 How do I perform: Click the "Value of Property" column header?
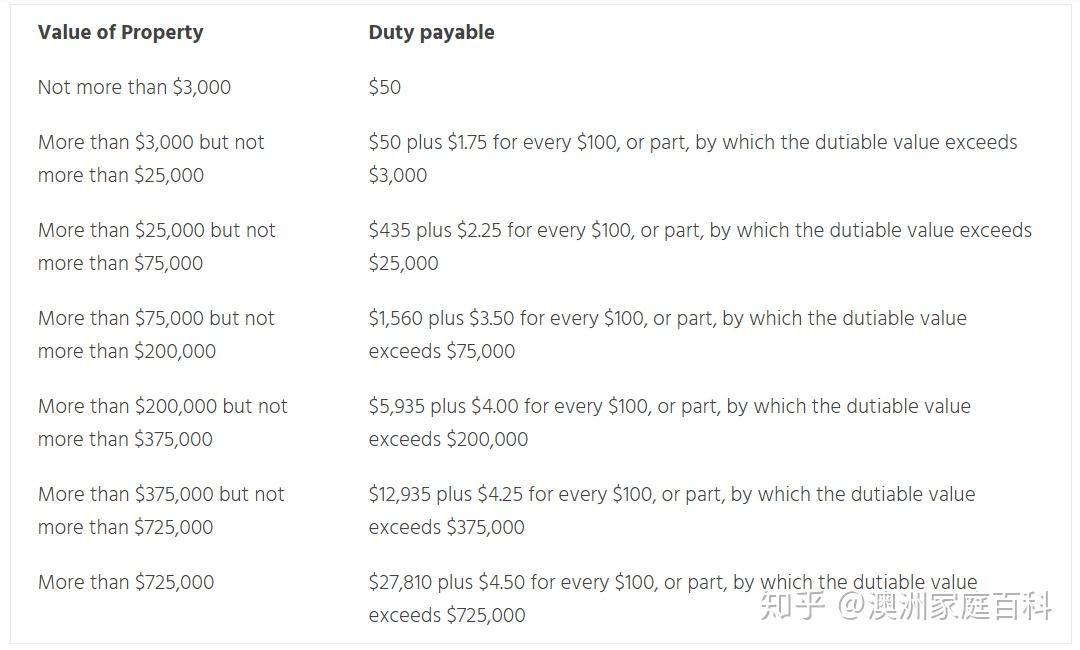[x=120, y=32]
